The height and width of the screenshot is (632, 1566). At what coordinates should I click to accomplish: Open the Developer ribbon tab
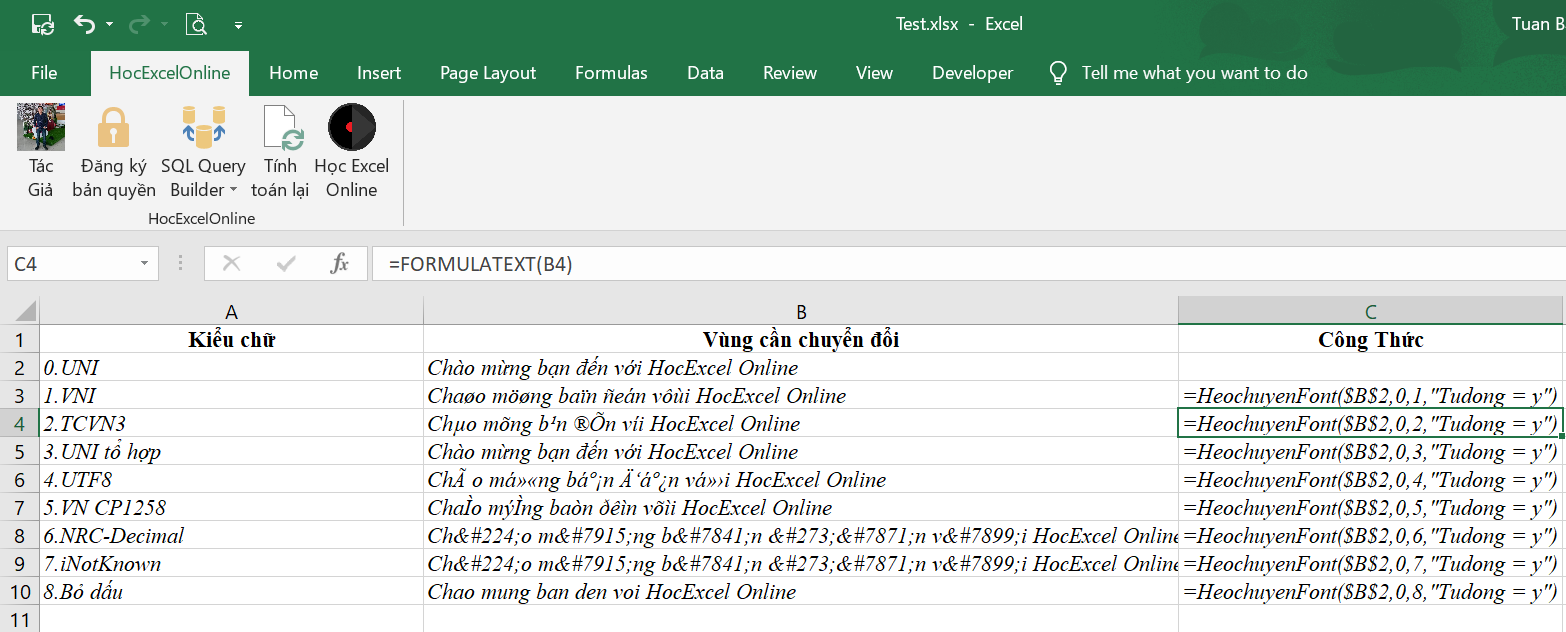972,72
